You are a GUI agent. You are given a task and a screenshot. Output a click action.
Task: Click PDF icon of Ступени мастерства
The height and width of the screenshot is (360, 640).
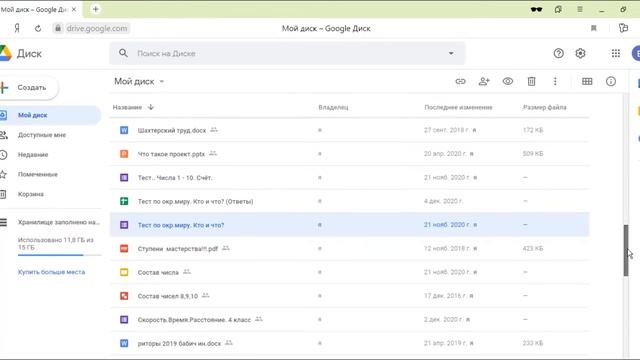point(124,249)
